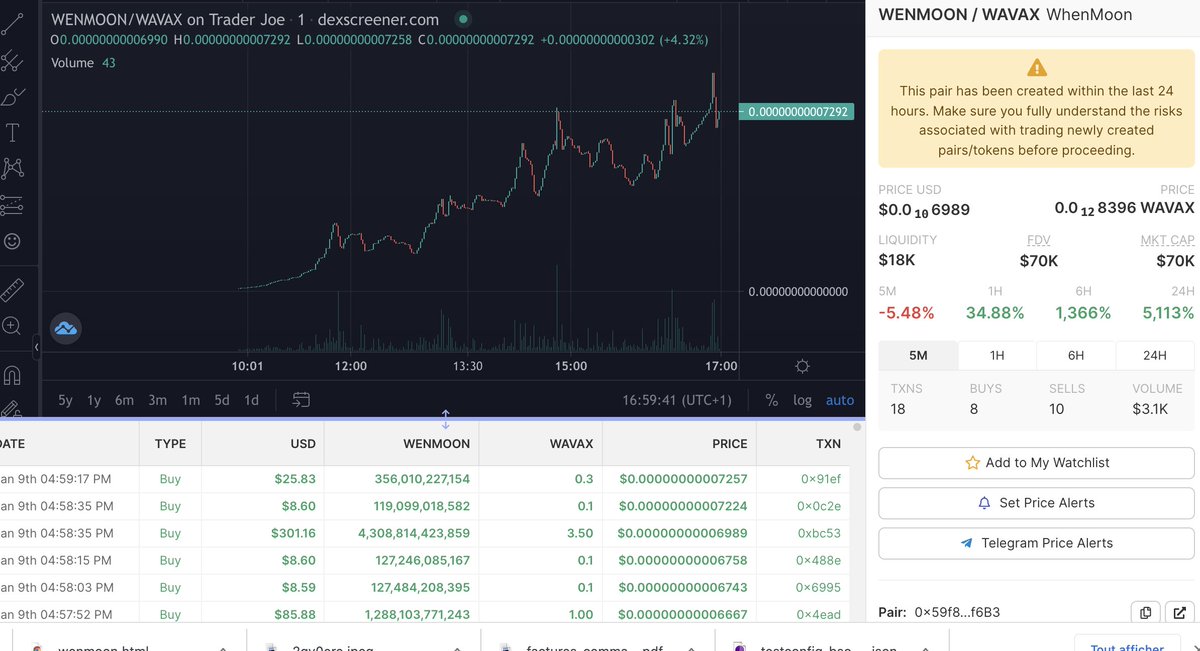Set chart range to 1y
The width and height of the screenshot is (1200, 651).
point(94,400)
